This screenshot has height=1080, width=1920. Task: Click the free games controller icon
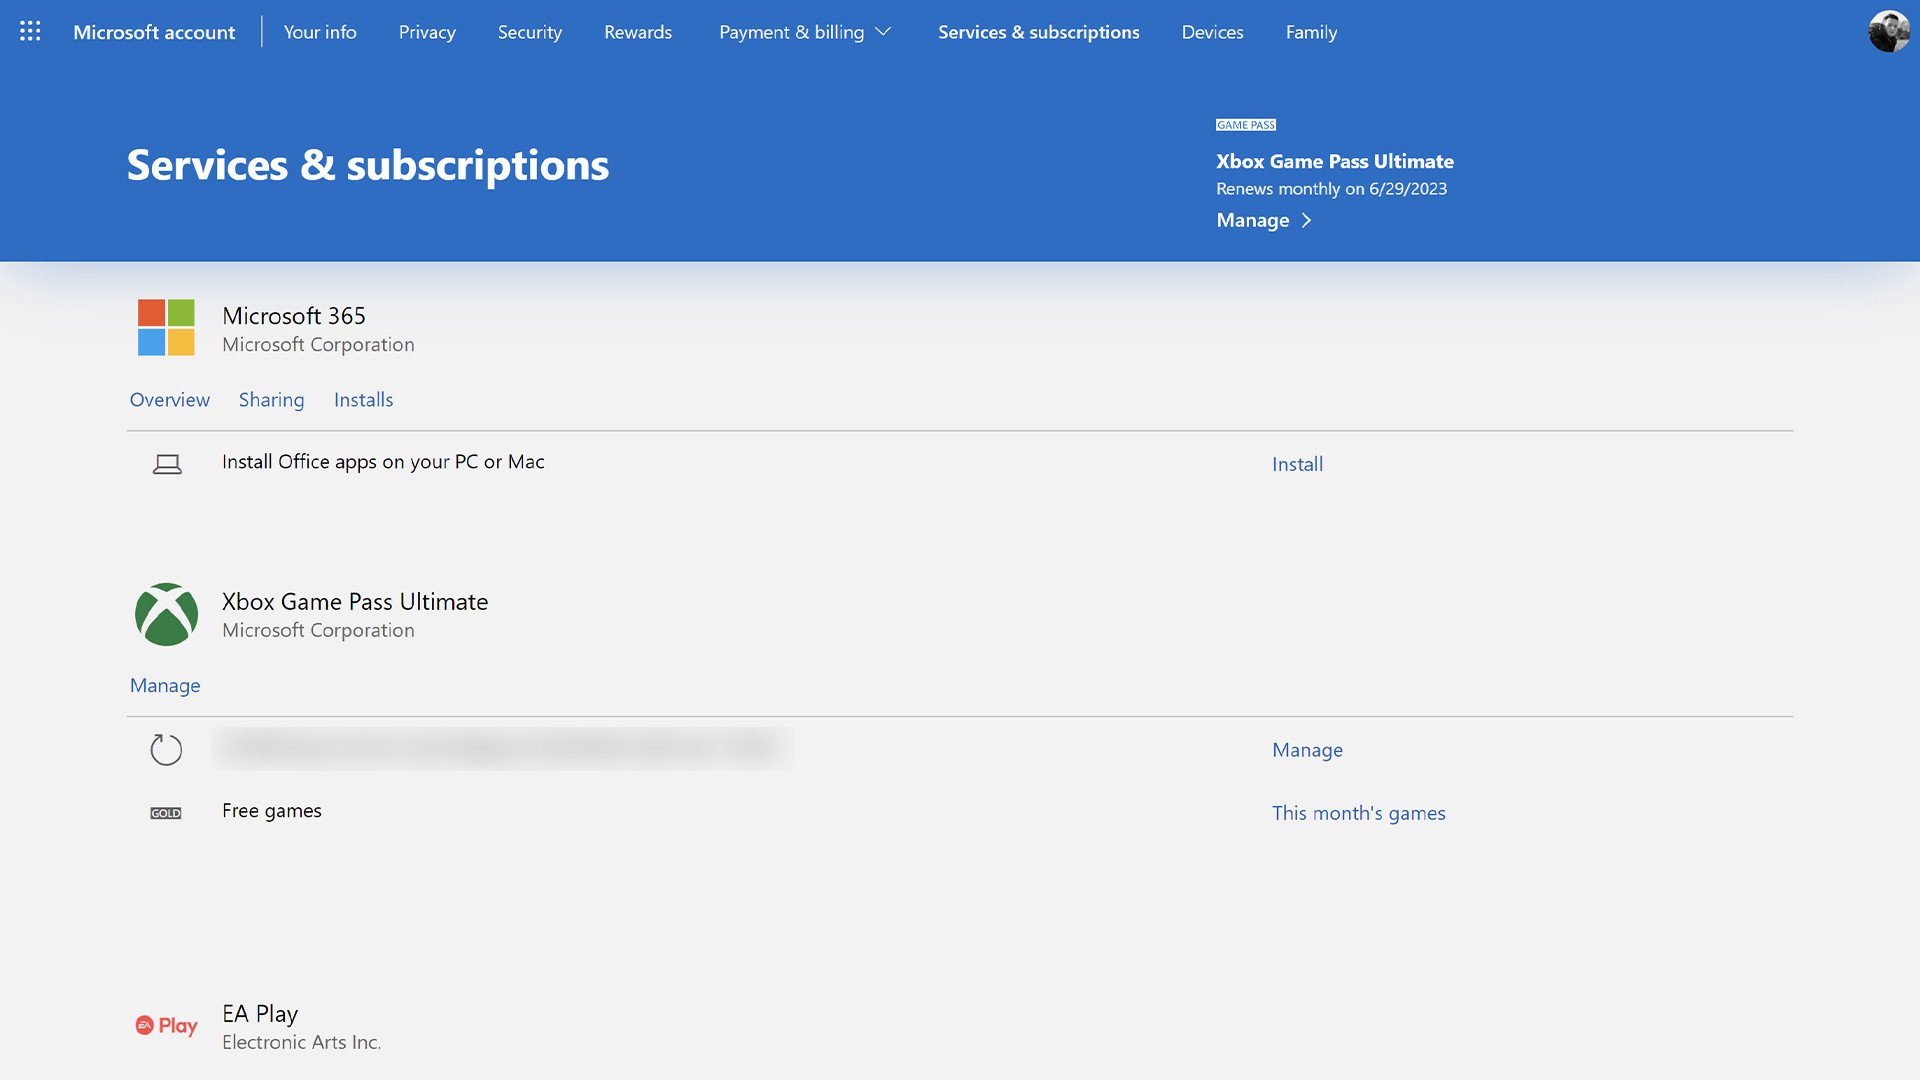[x=165, y=811]
